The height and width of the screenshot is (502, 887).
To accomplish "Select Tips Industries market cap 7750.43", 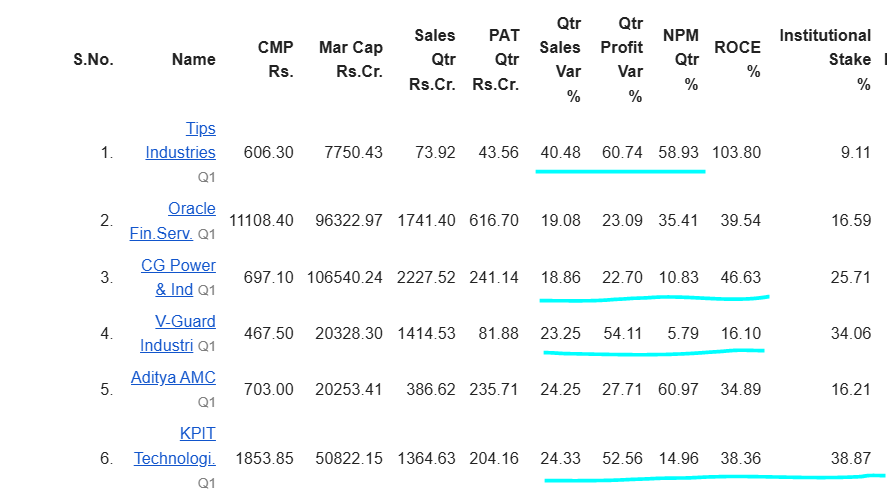I will coord(353,153).
